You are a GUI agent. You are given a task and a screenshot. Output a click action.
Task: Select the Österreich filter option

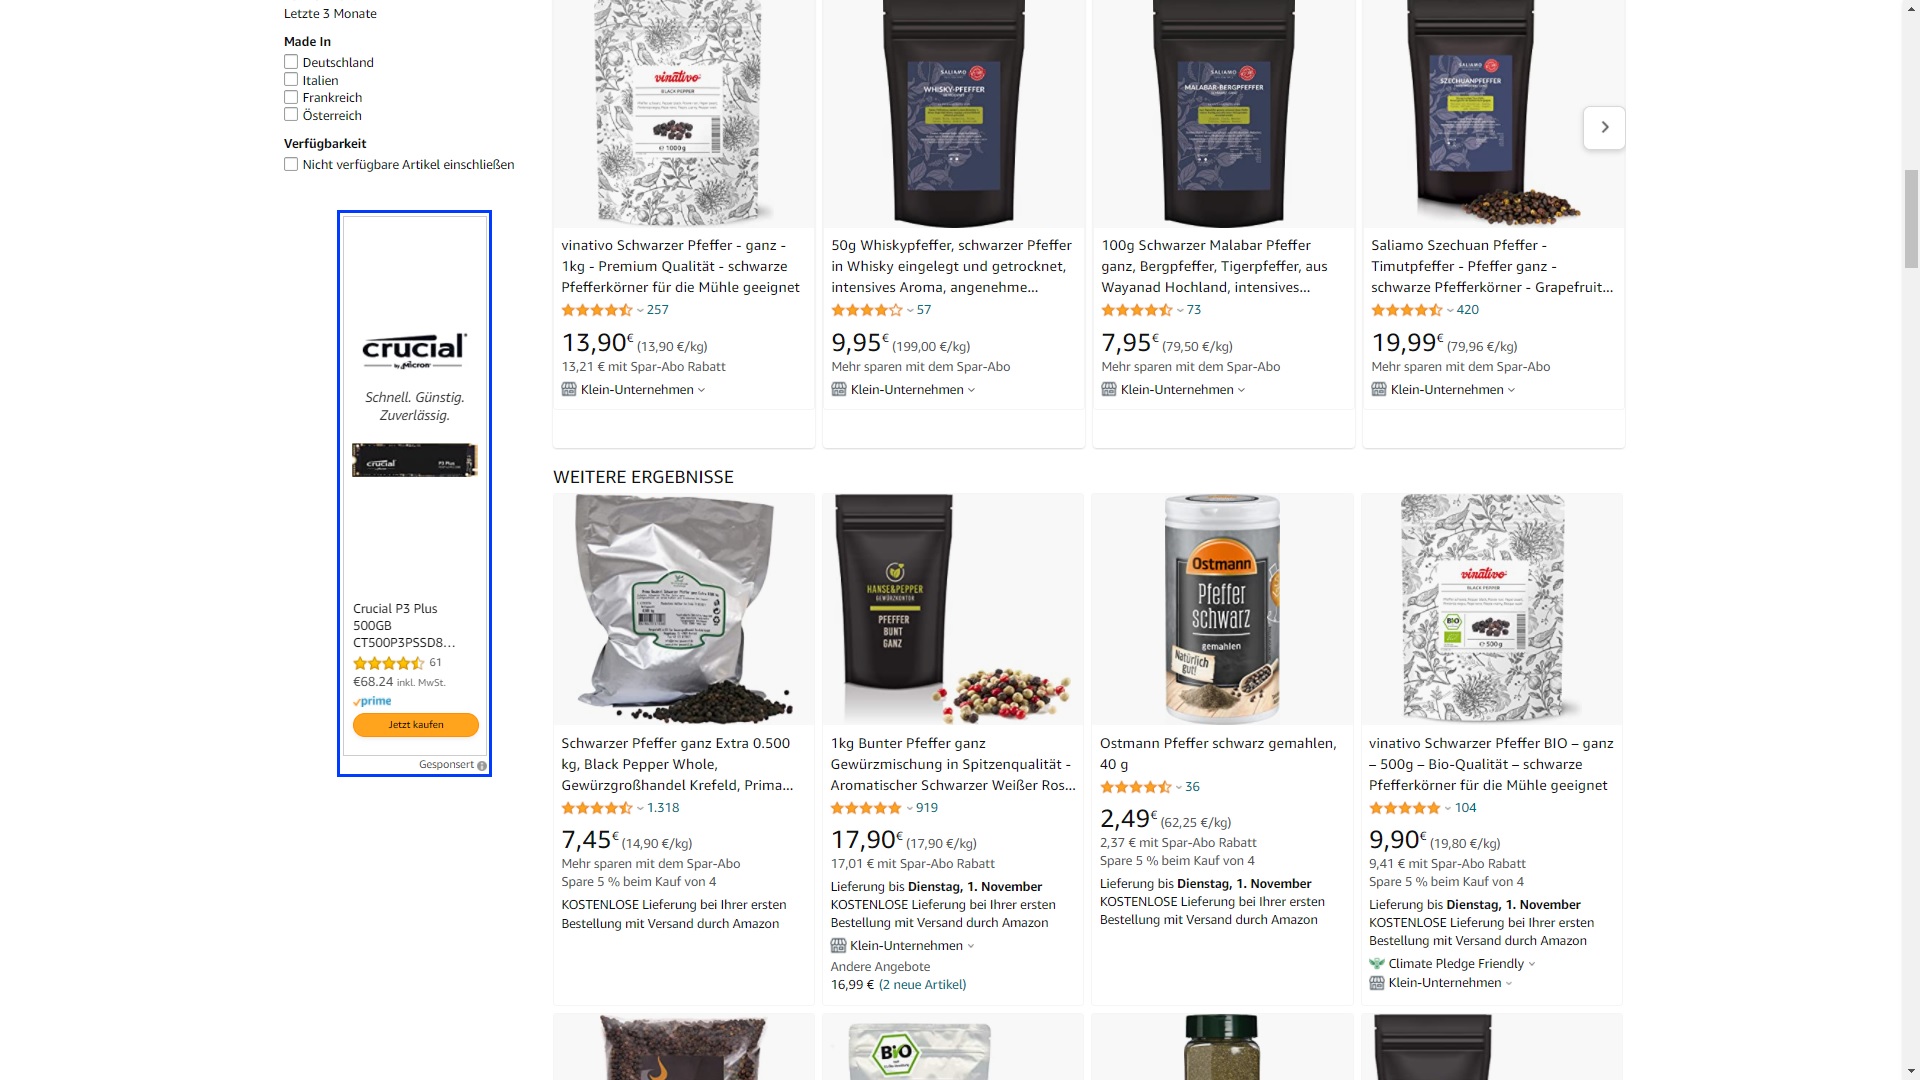coord(332,115)
